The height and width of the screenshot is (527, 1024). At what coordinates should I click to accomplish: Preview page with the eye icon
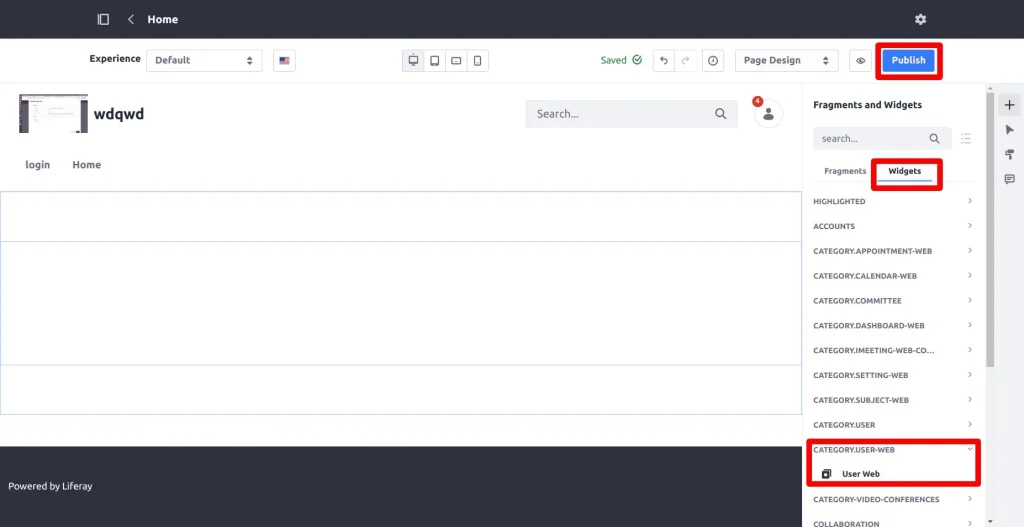pos(860,60)
